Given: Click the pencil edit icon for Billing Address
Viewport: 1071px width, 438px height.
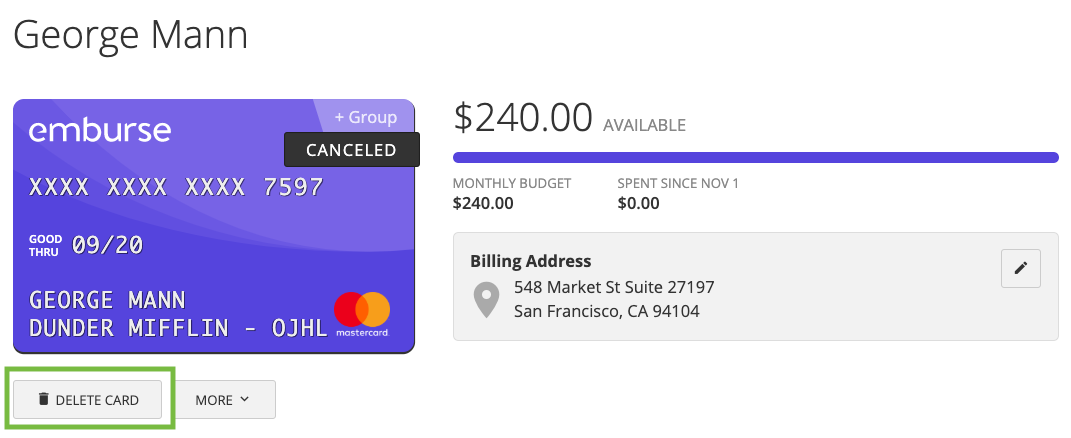Looking at the screenshot, I should click(x=1020, y=269).
